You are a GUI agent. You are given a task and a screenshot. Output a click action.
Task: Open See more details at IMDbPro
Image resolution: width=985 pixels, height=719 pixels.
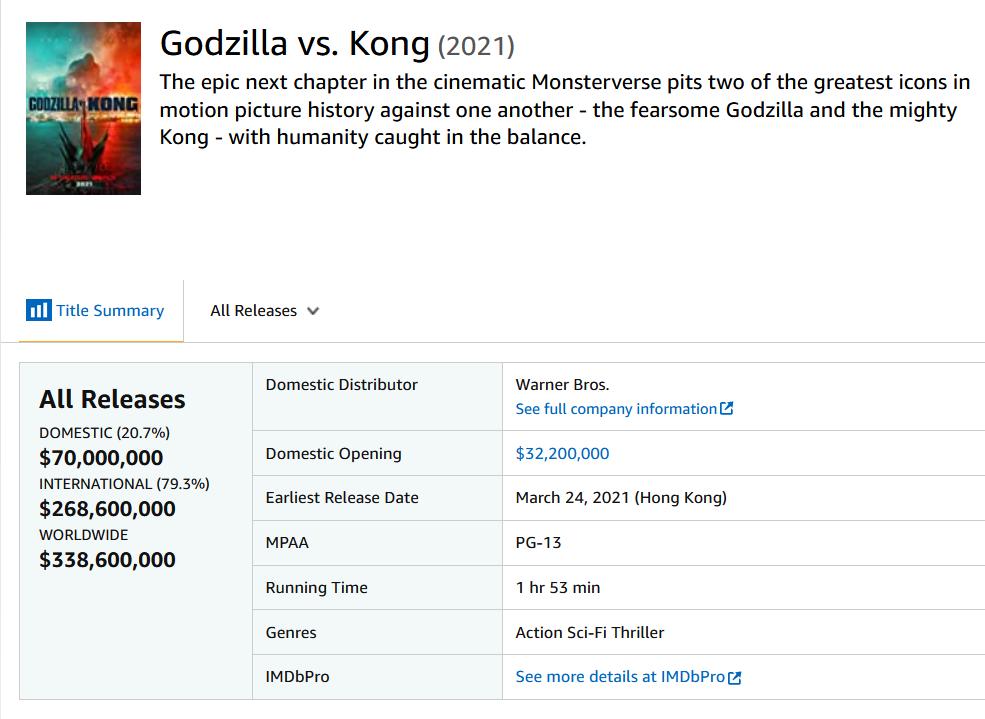pos(620,677)
